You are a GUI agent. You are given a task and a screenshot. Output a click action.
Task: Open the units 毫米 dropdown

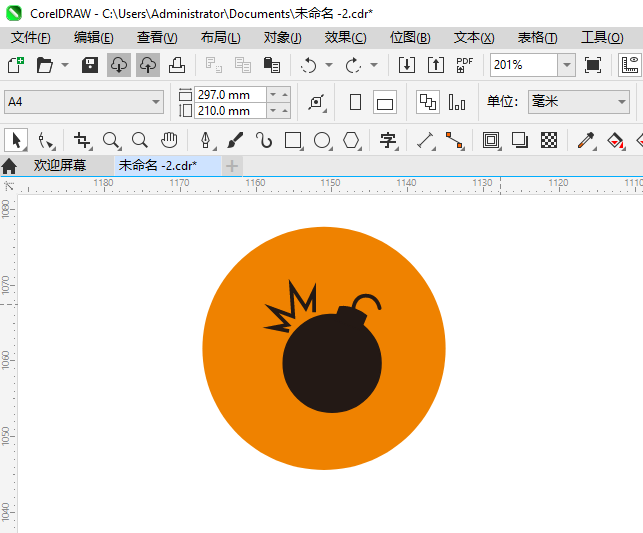[621, 102]
